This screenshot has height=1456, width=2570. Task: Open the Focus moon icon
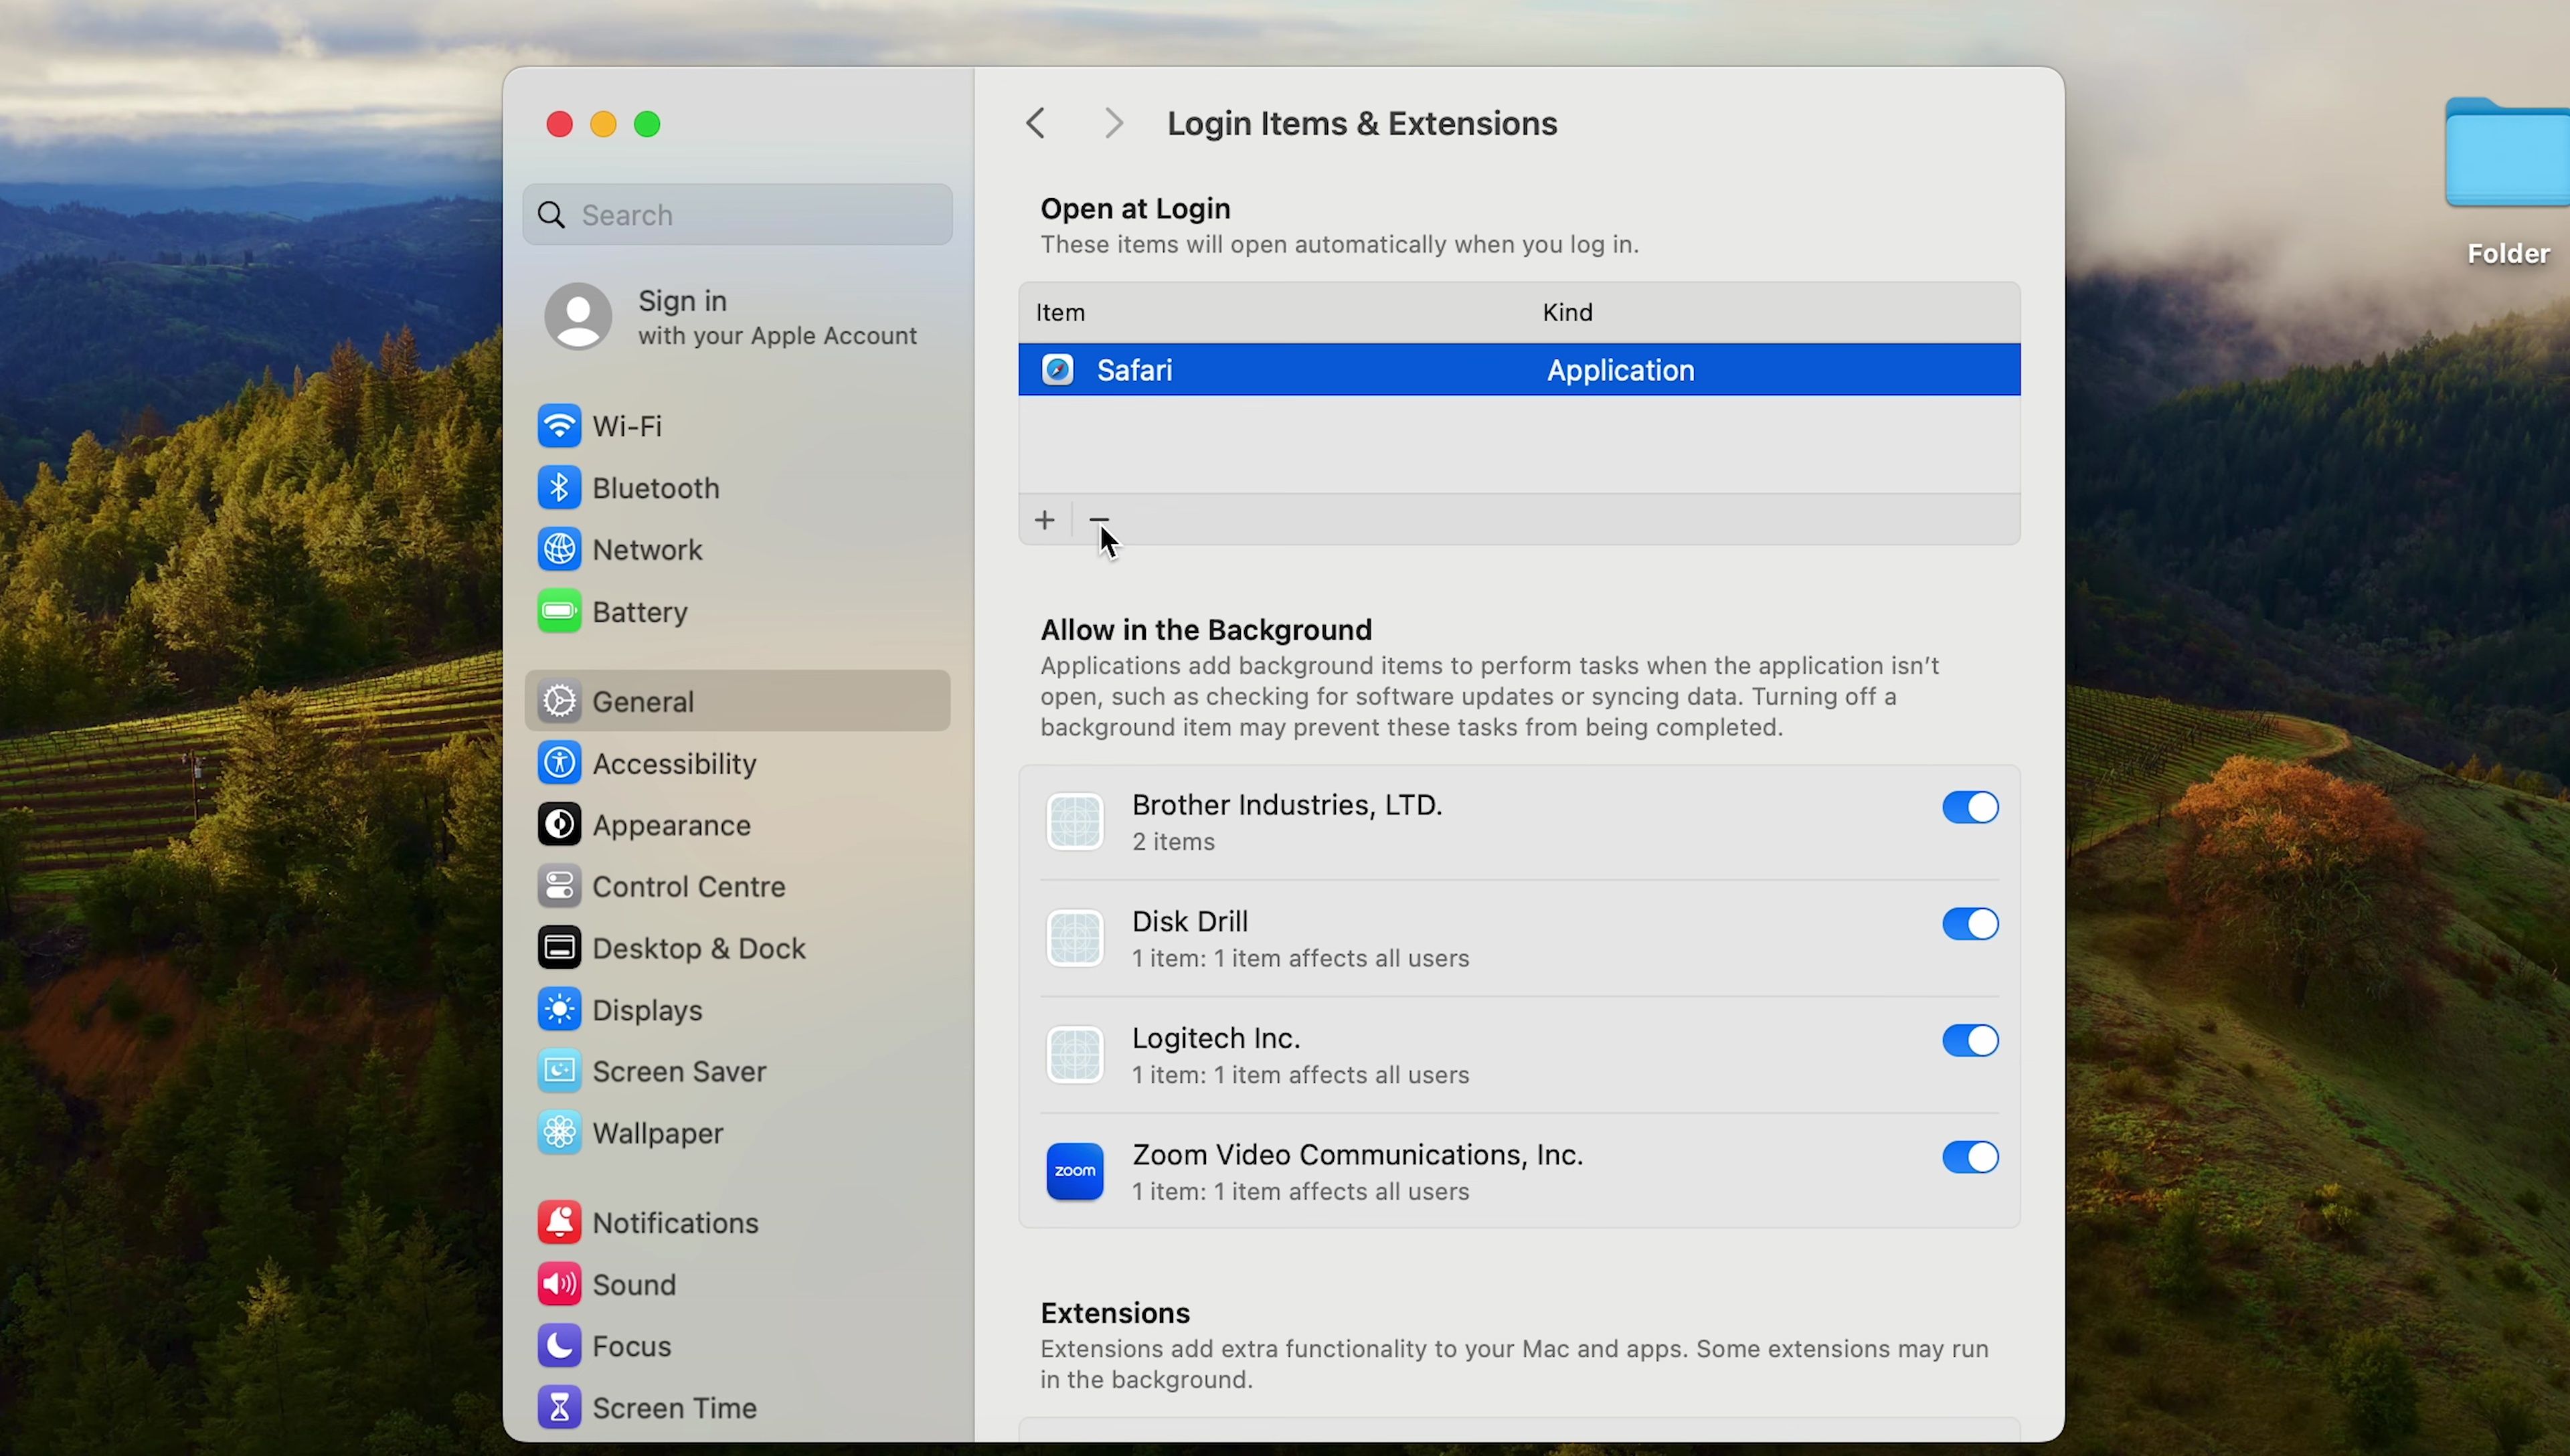point(559,1346)
